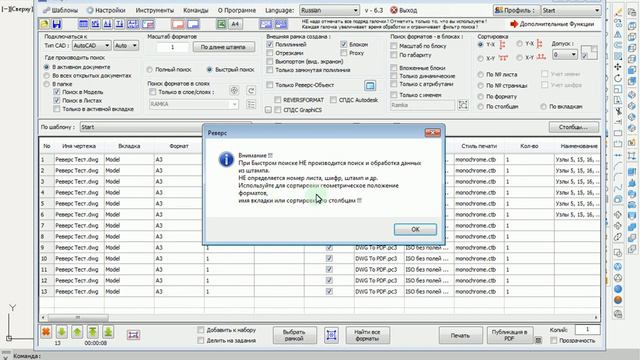This screenshot has width=640, height=360.
Task: Click the Публикация в PDF button
Action: tap(509, 336)
